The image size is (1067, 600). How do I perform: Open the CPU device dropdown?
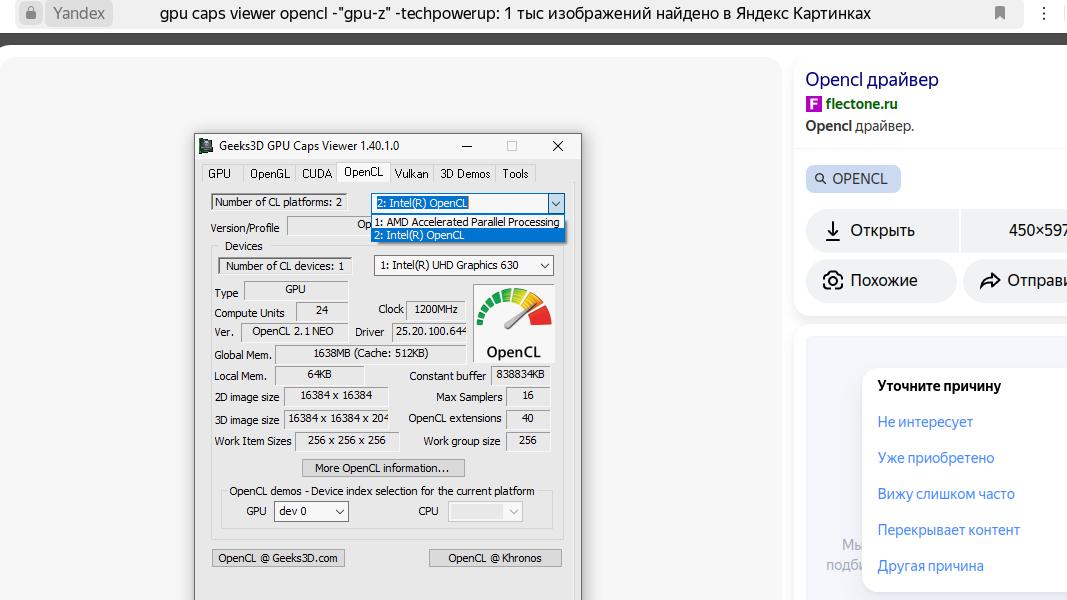point(485,511)
